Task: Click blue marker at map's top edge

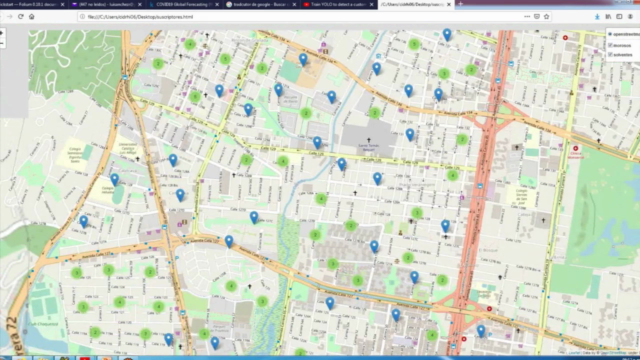Action: [447, 35]
